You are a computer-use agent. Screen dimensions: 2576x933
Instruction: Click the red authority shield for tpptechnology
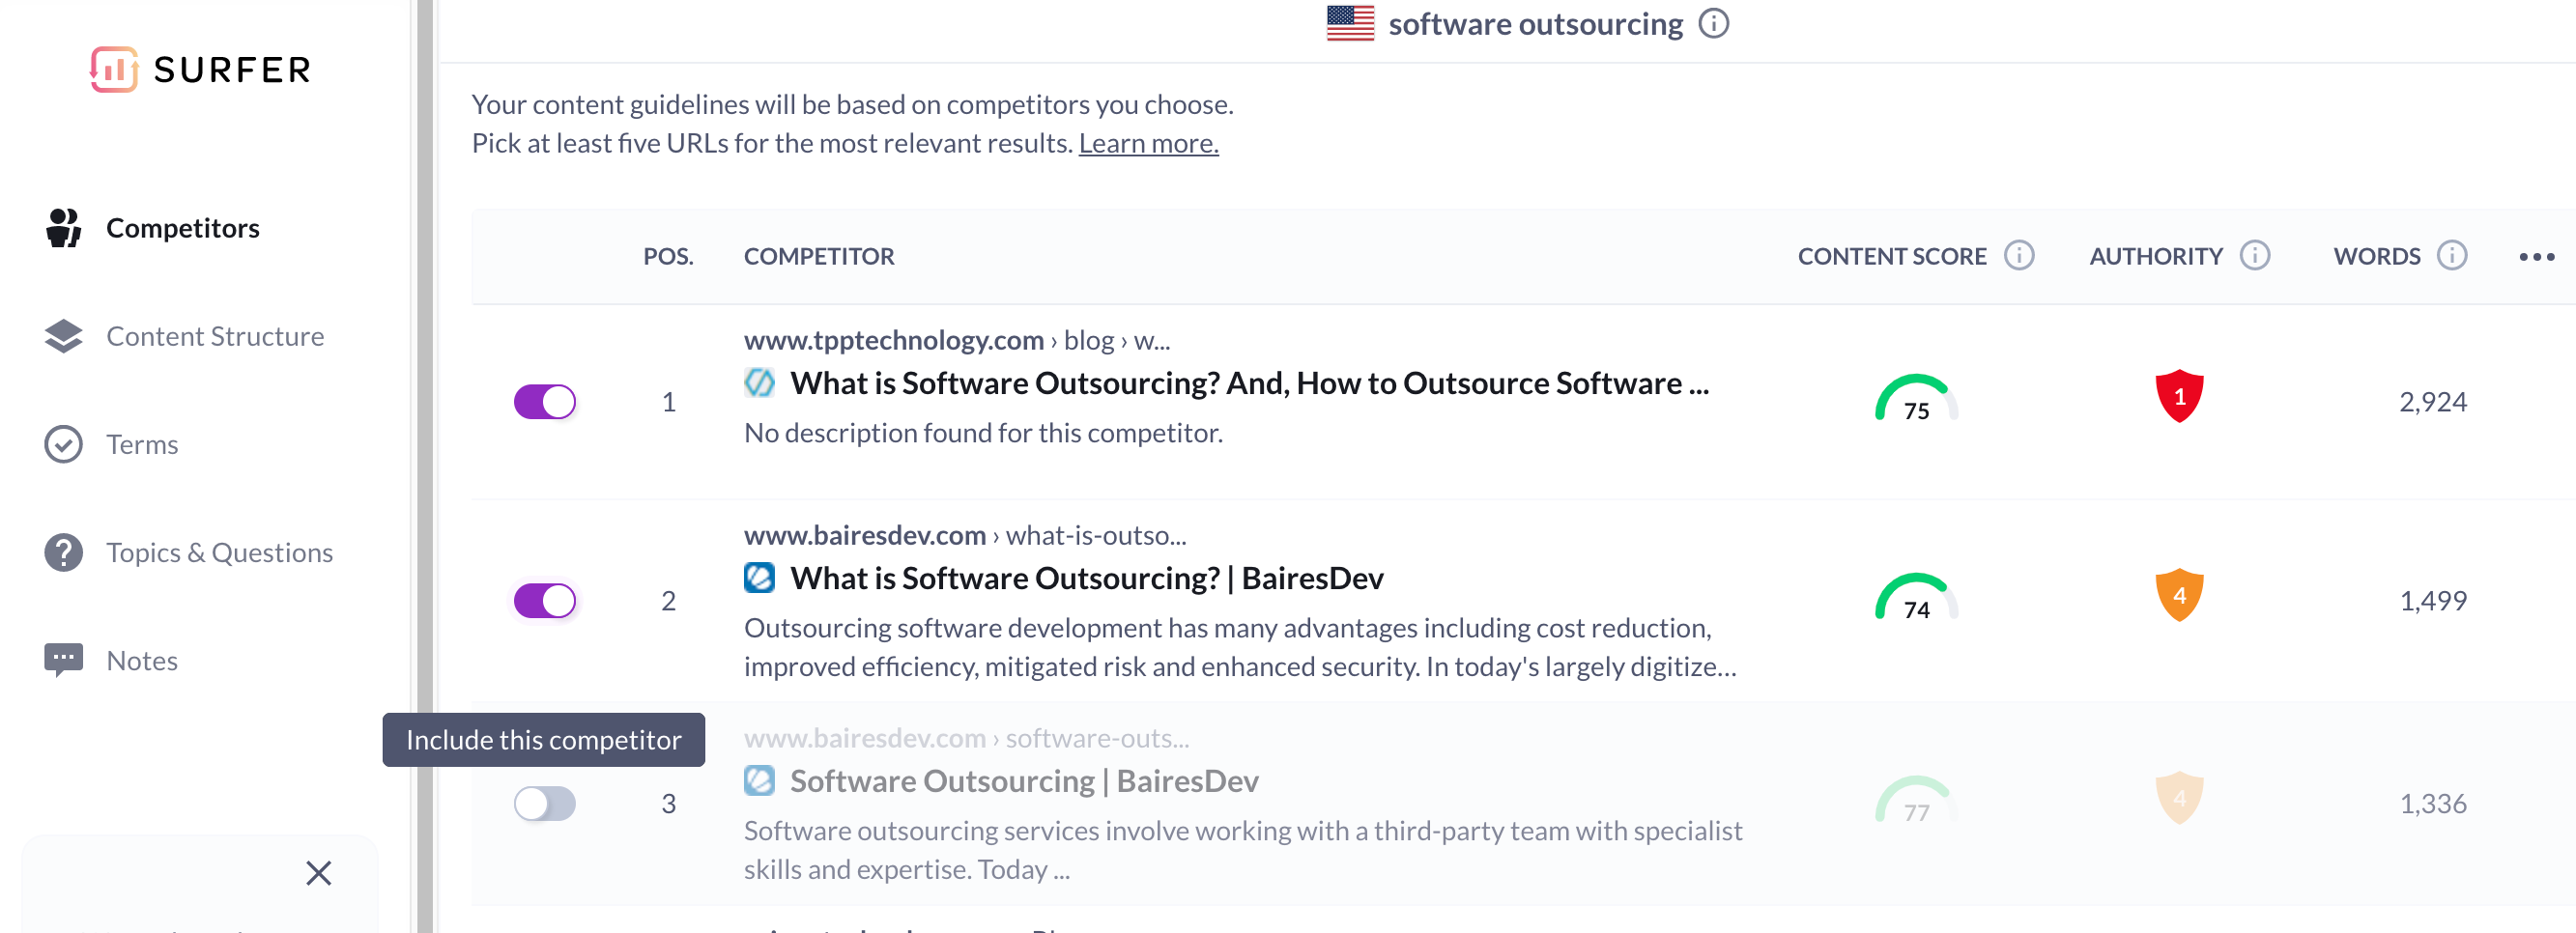click(2179, 396)
